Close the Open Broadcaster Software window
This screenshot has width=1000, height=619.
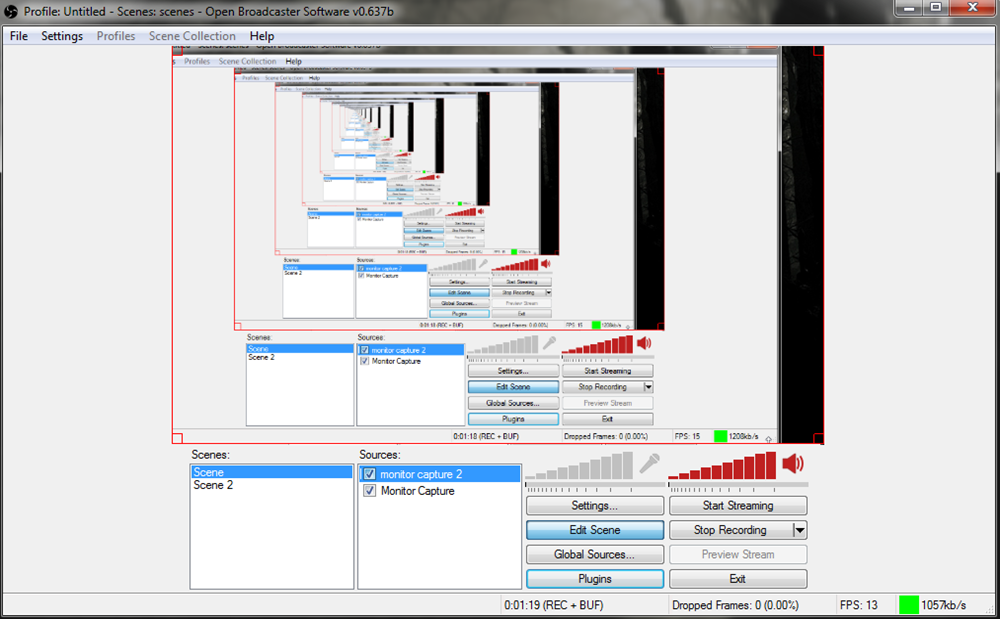tap(973, 8)
